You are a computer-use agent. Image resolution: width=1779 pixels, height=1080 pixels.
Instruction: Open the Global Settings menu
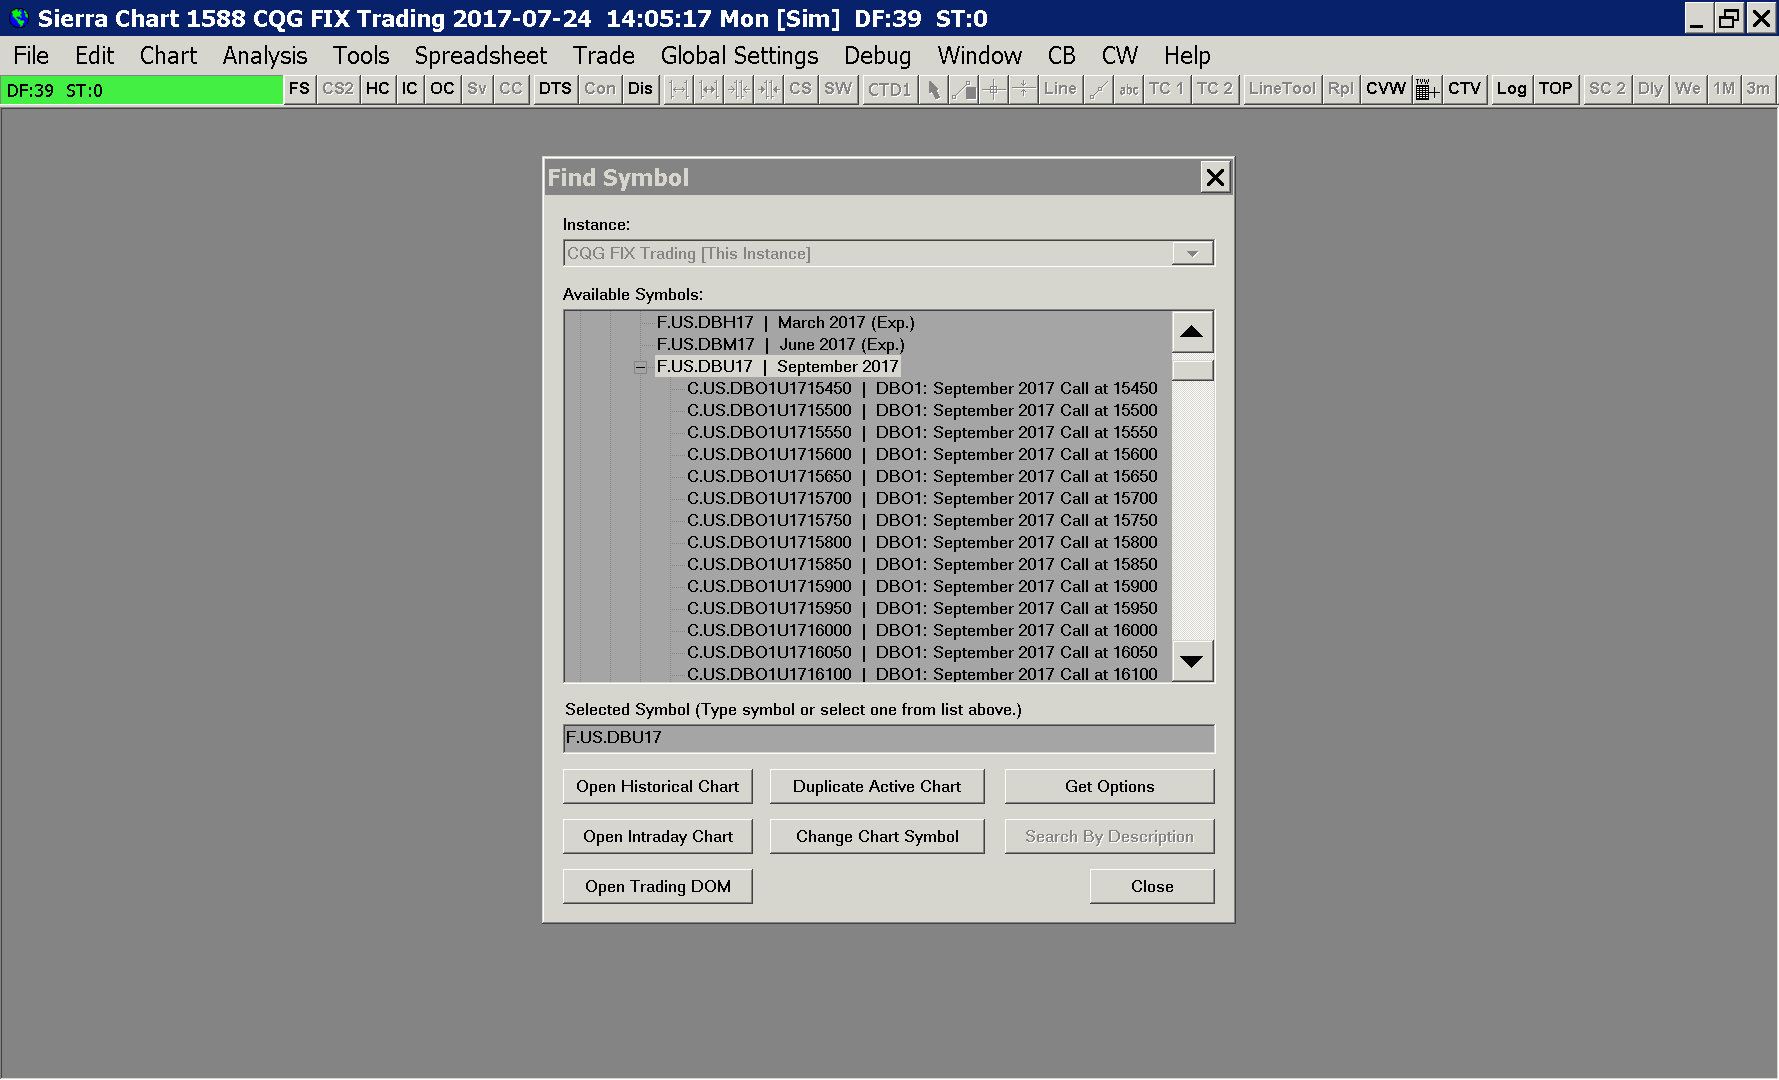click(x=740, y=56)
